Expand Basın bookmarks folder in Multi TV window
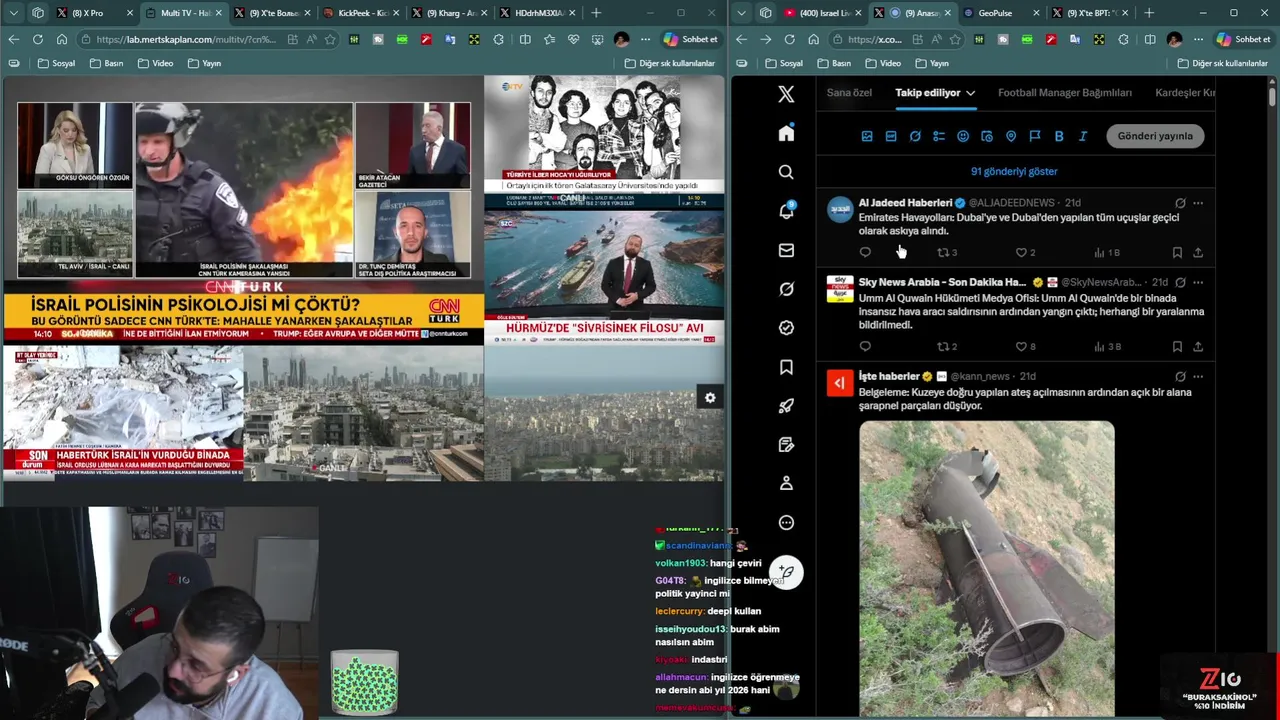Viewport: 1280px width, 720px height. pos(106,63)
